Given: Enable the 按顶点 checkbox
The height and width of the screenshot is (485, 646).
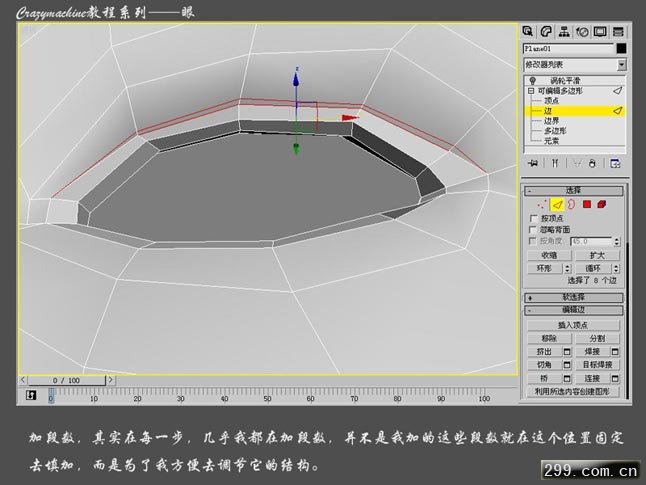Looking at the screenshot, I should (534, 218).
